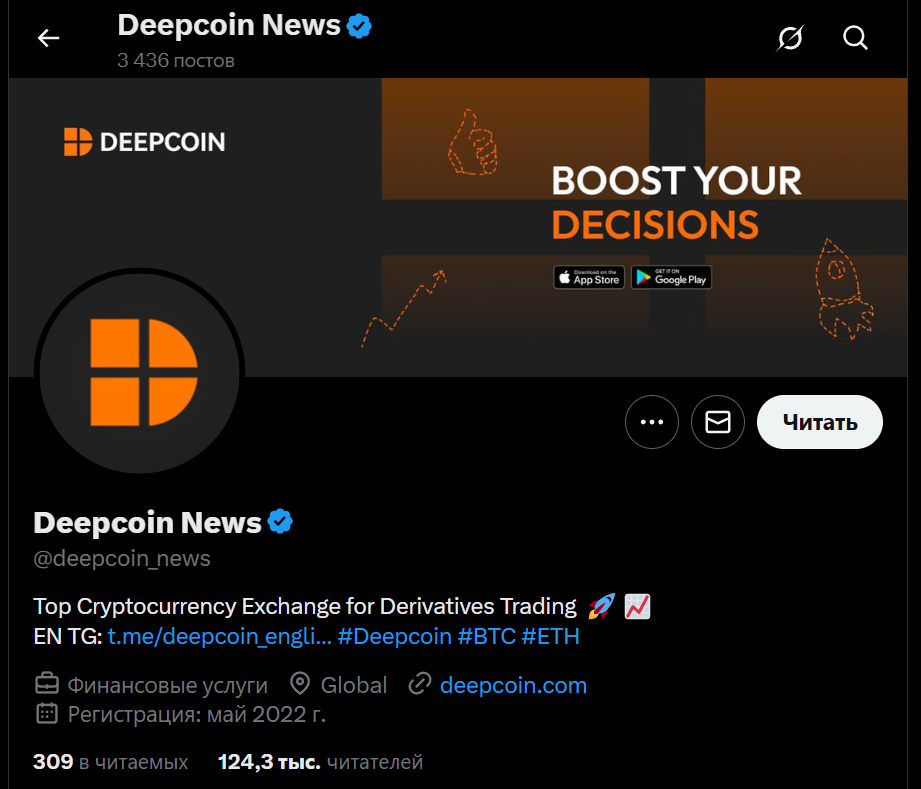Open the #BTC hashtag
Viewport: 921px width, 789px height.
(486, 636)
